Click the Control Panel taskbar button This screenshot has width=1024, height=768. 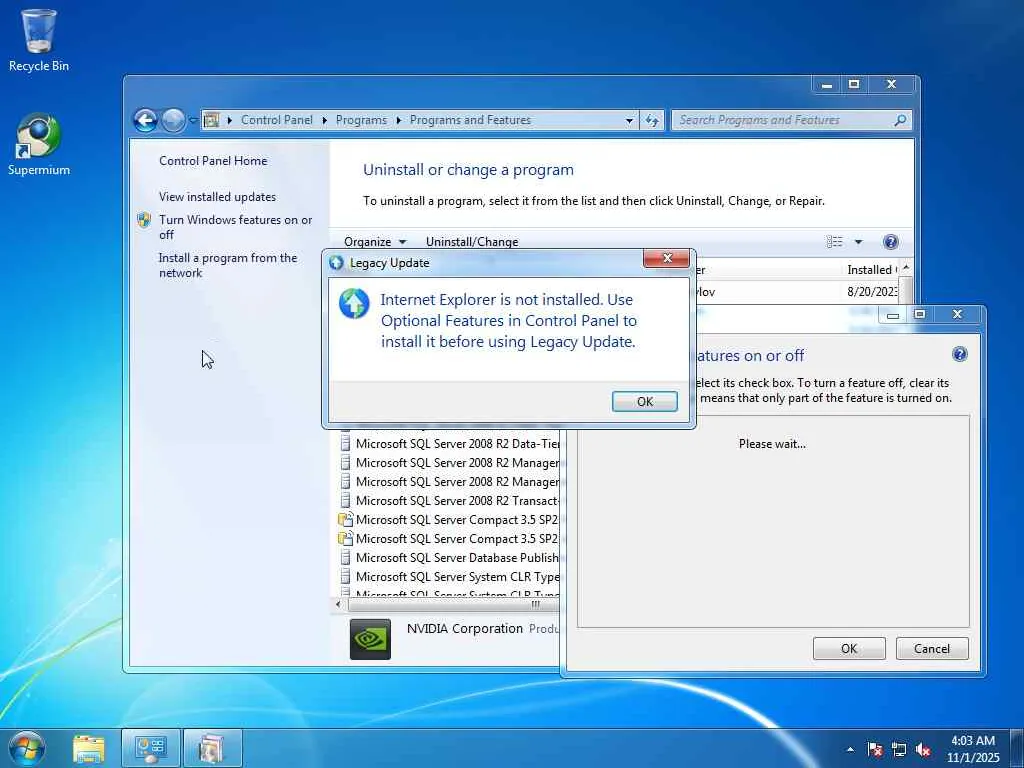click(x=151, y=748)
